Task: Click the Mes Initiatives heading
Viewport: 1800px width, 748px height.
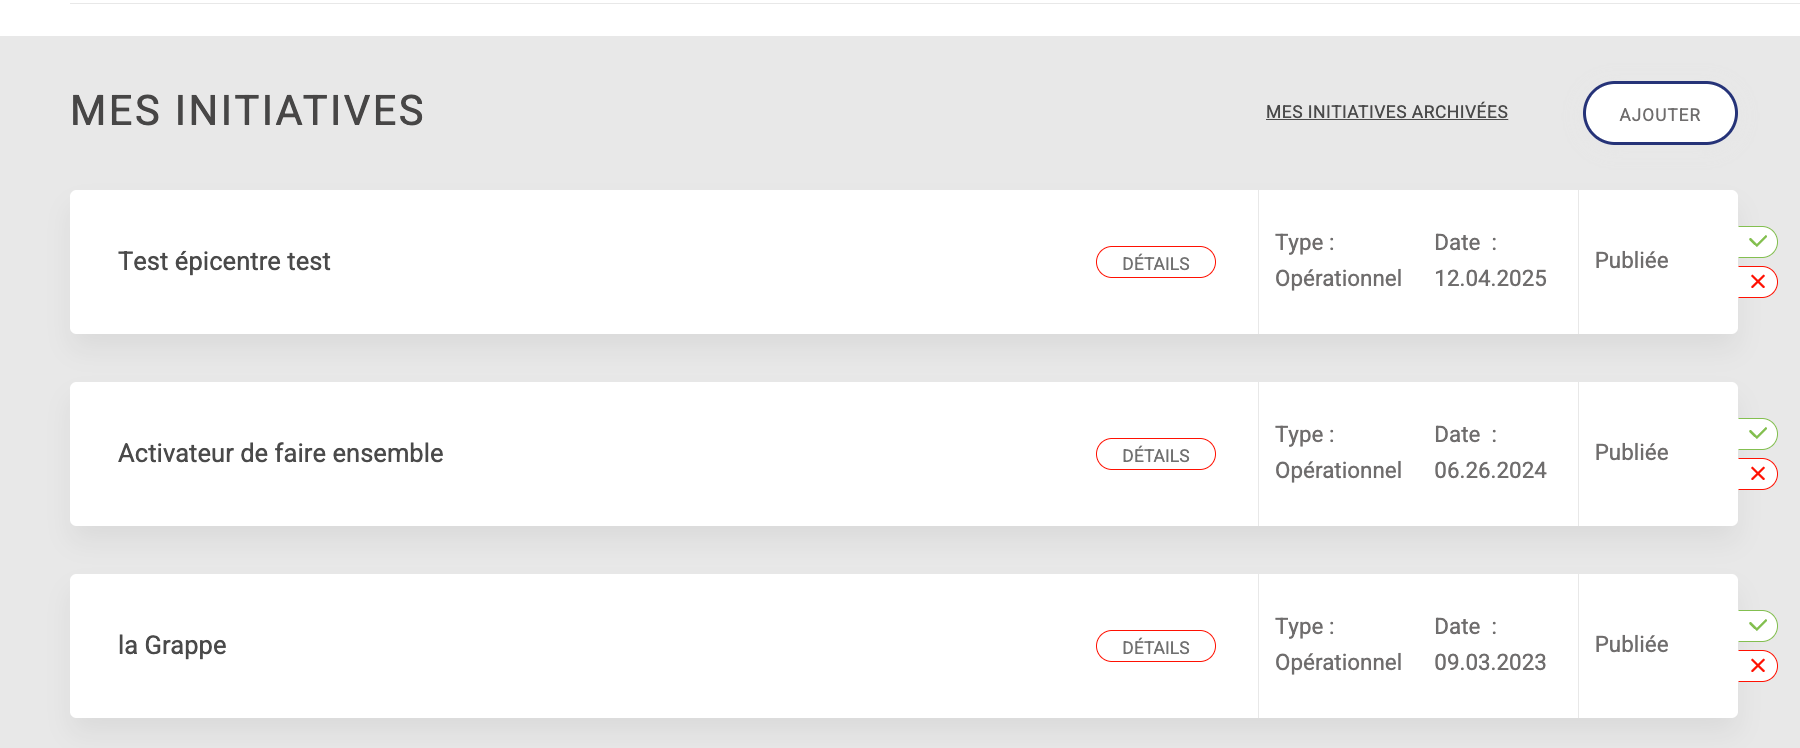Action: (247, 111)
